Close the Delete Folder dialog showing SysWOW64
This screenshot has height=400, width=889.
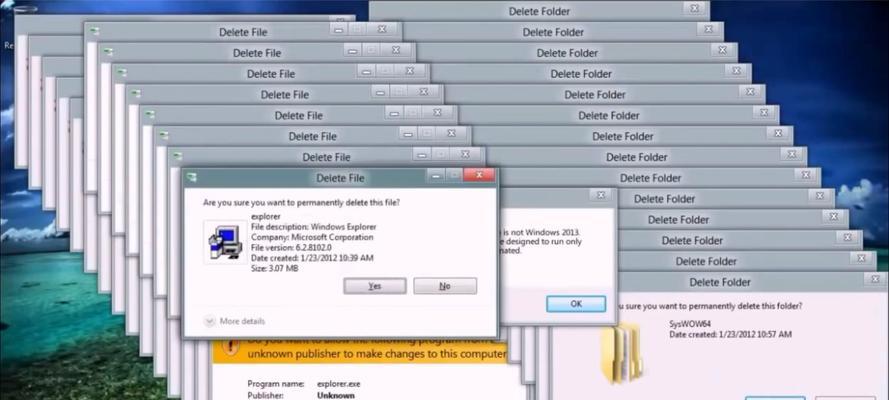(875, 279)
